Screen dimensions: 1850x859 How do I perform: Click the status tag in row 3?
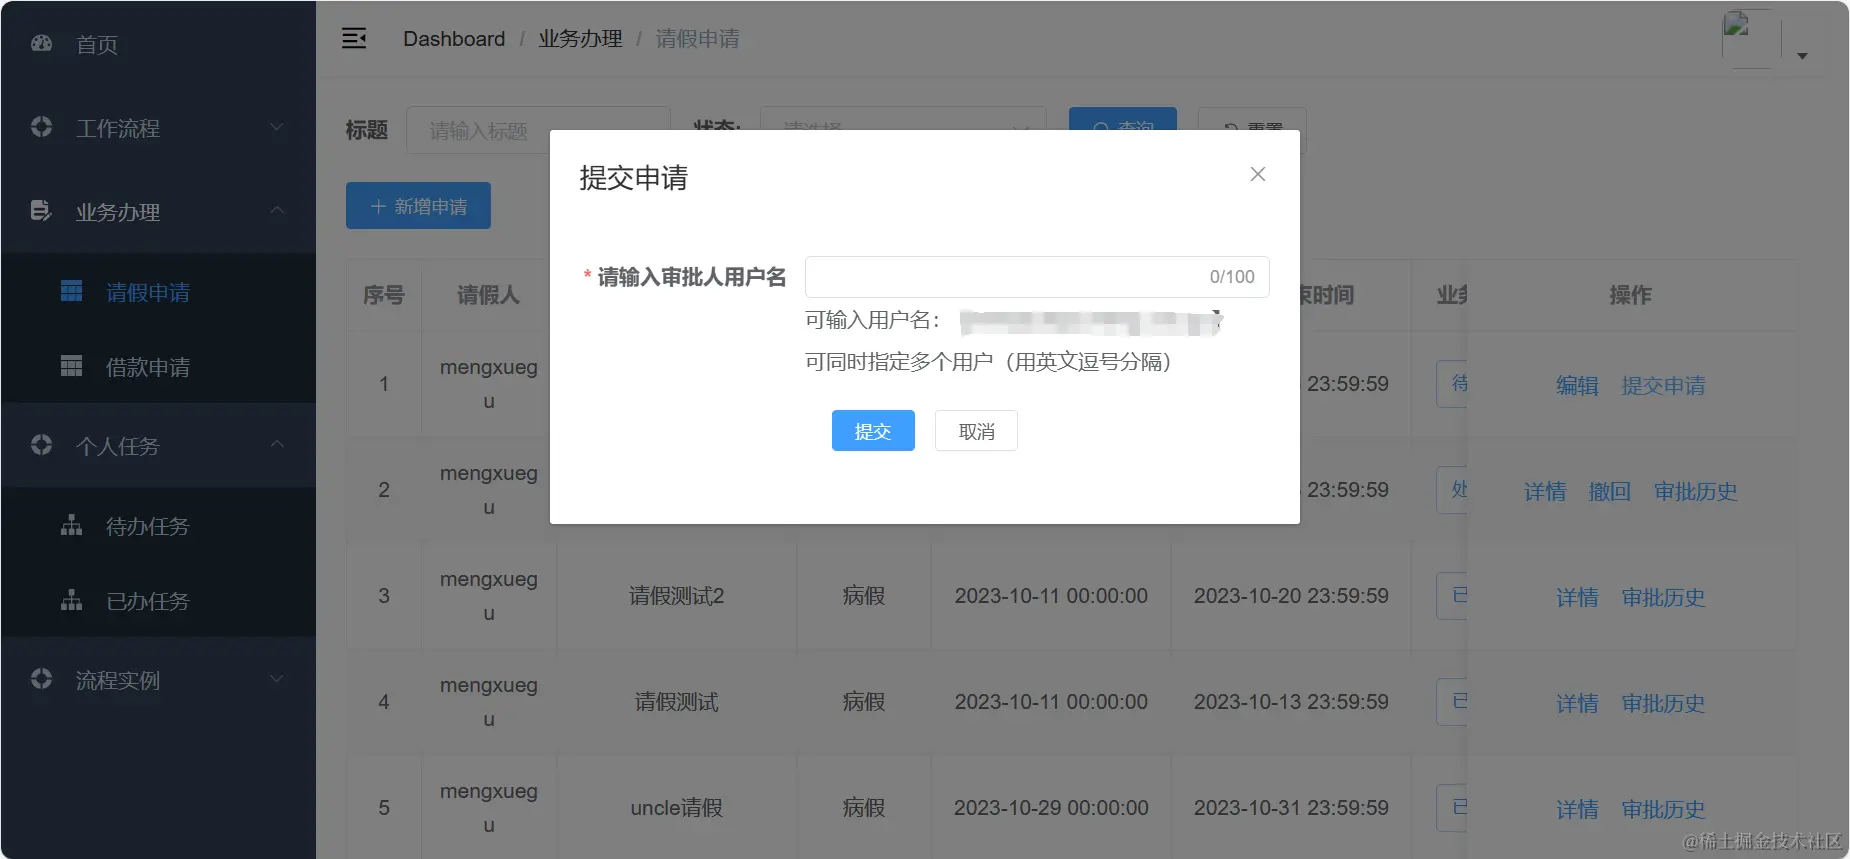tap(1452, 596)
